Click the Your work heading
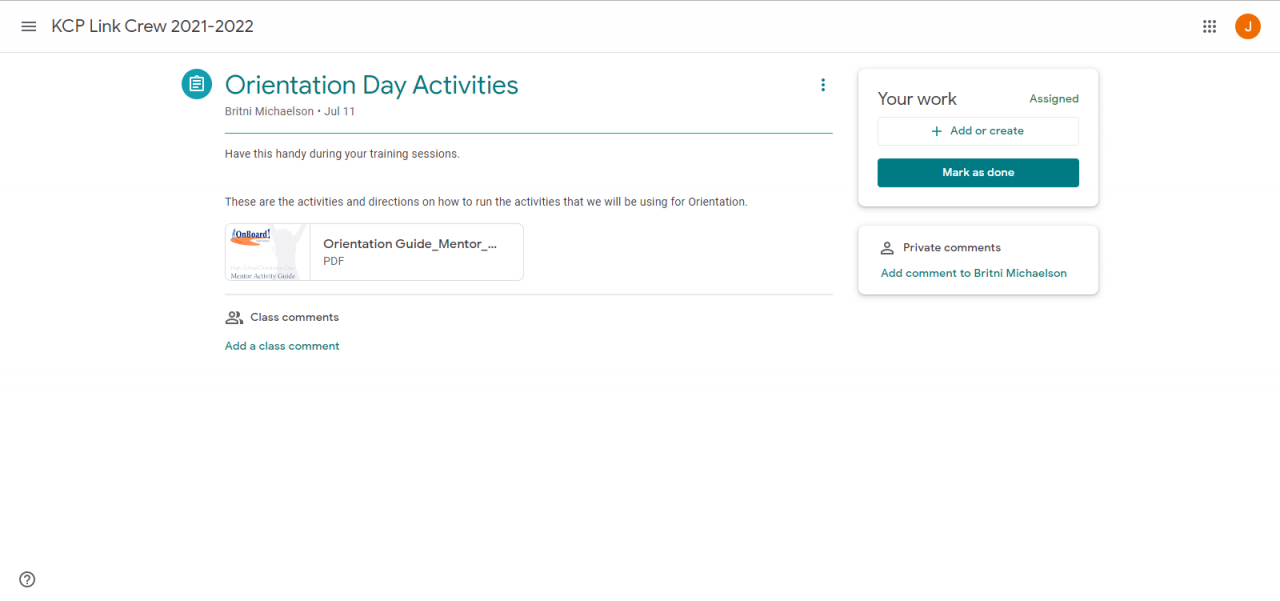 [x=917, y=99]
